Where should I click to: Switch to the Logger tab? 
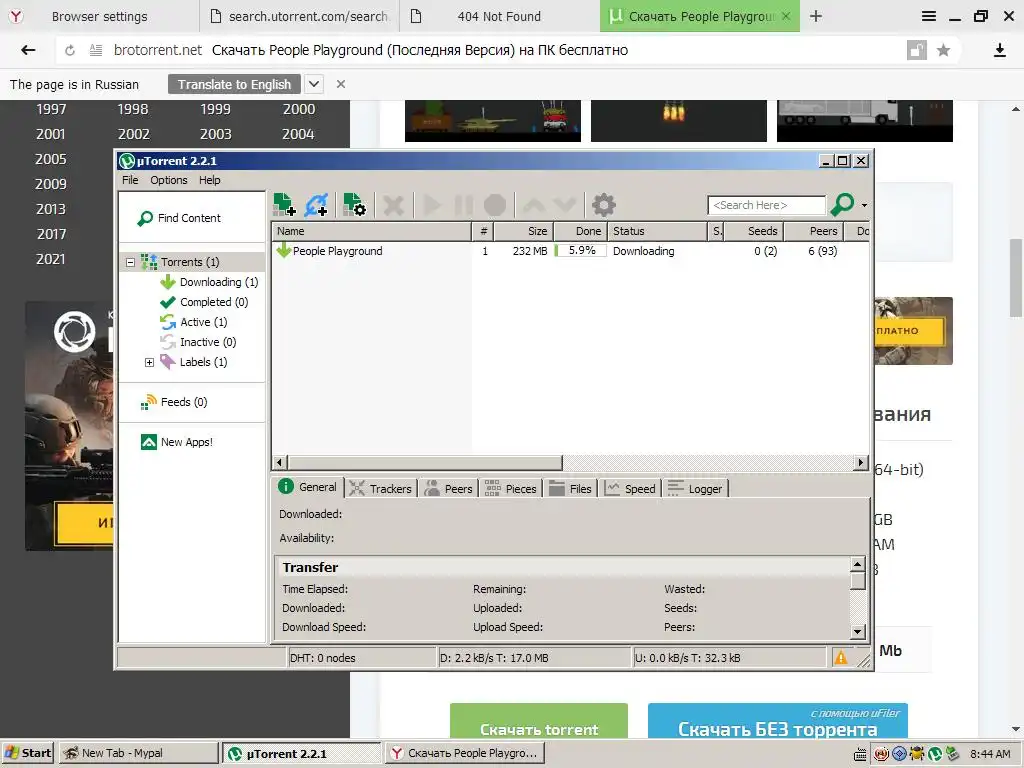pyautogui.click(x=695, y=489)
